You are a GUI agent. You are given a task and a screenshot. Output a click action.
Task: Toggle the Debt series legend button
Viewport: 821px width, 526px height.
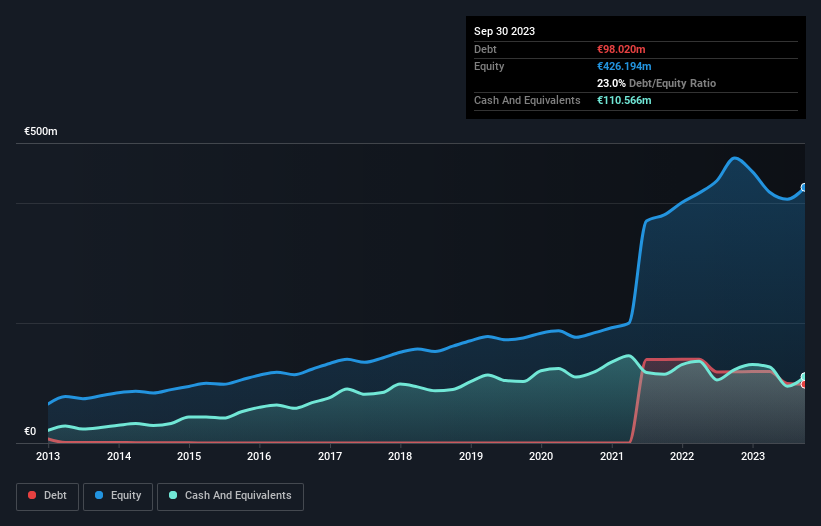(x=47, y=496)
